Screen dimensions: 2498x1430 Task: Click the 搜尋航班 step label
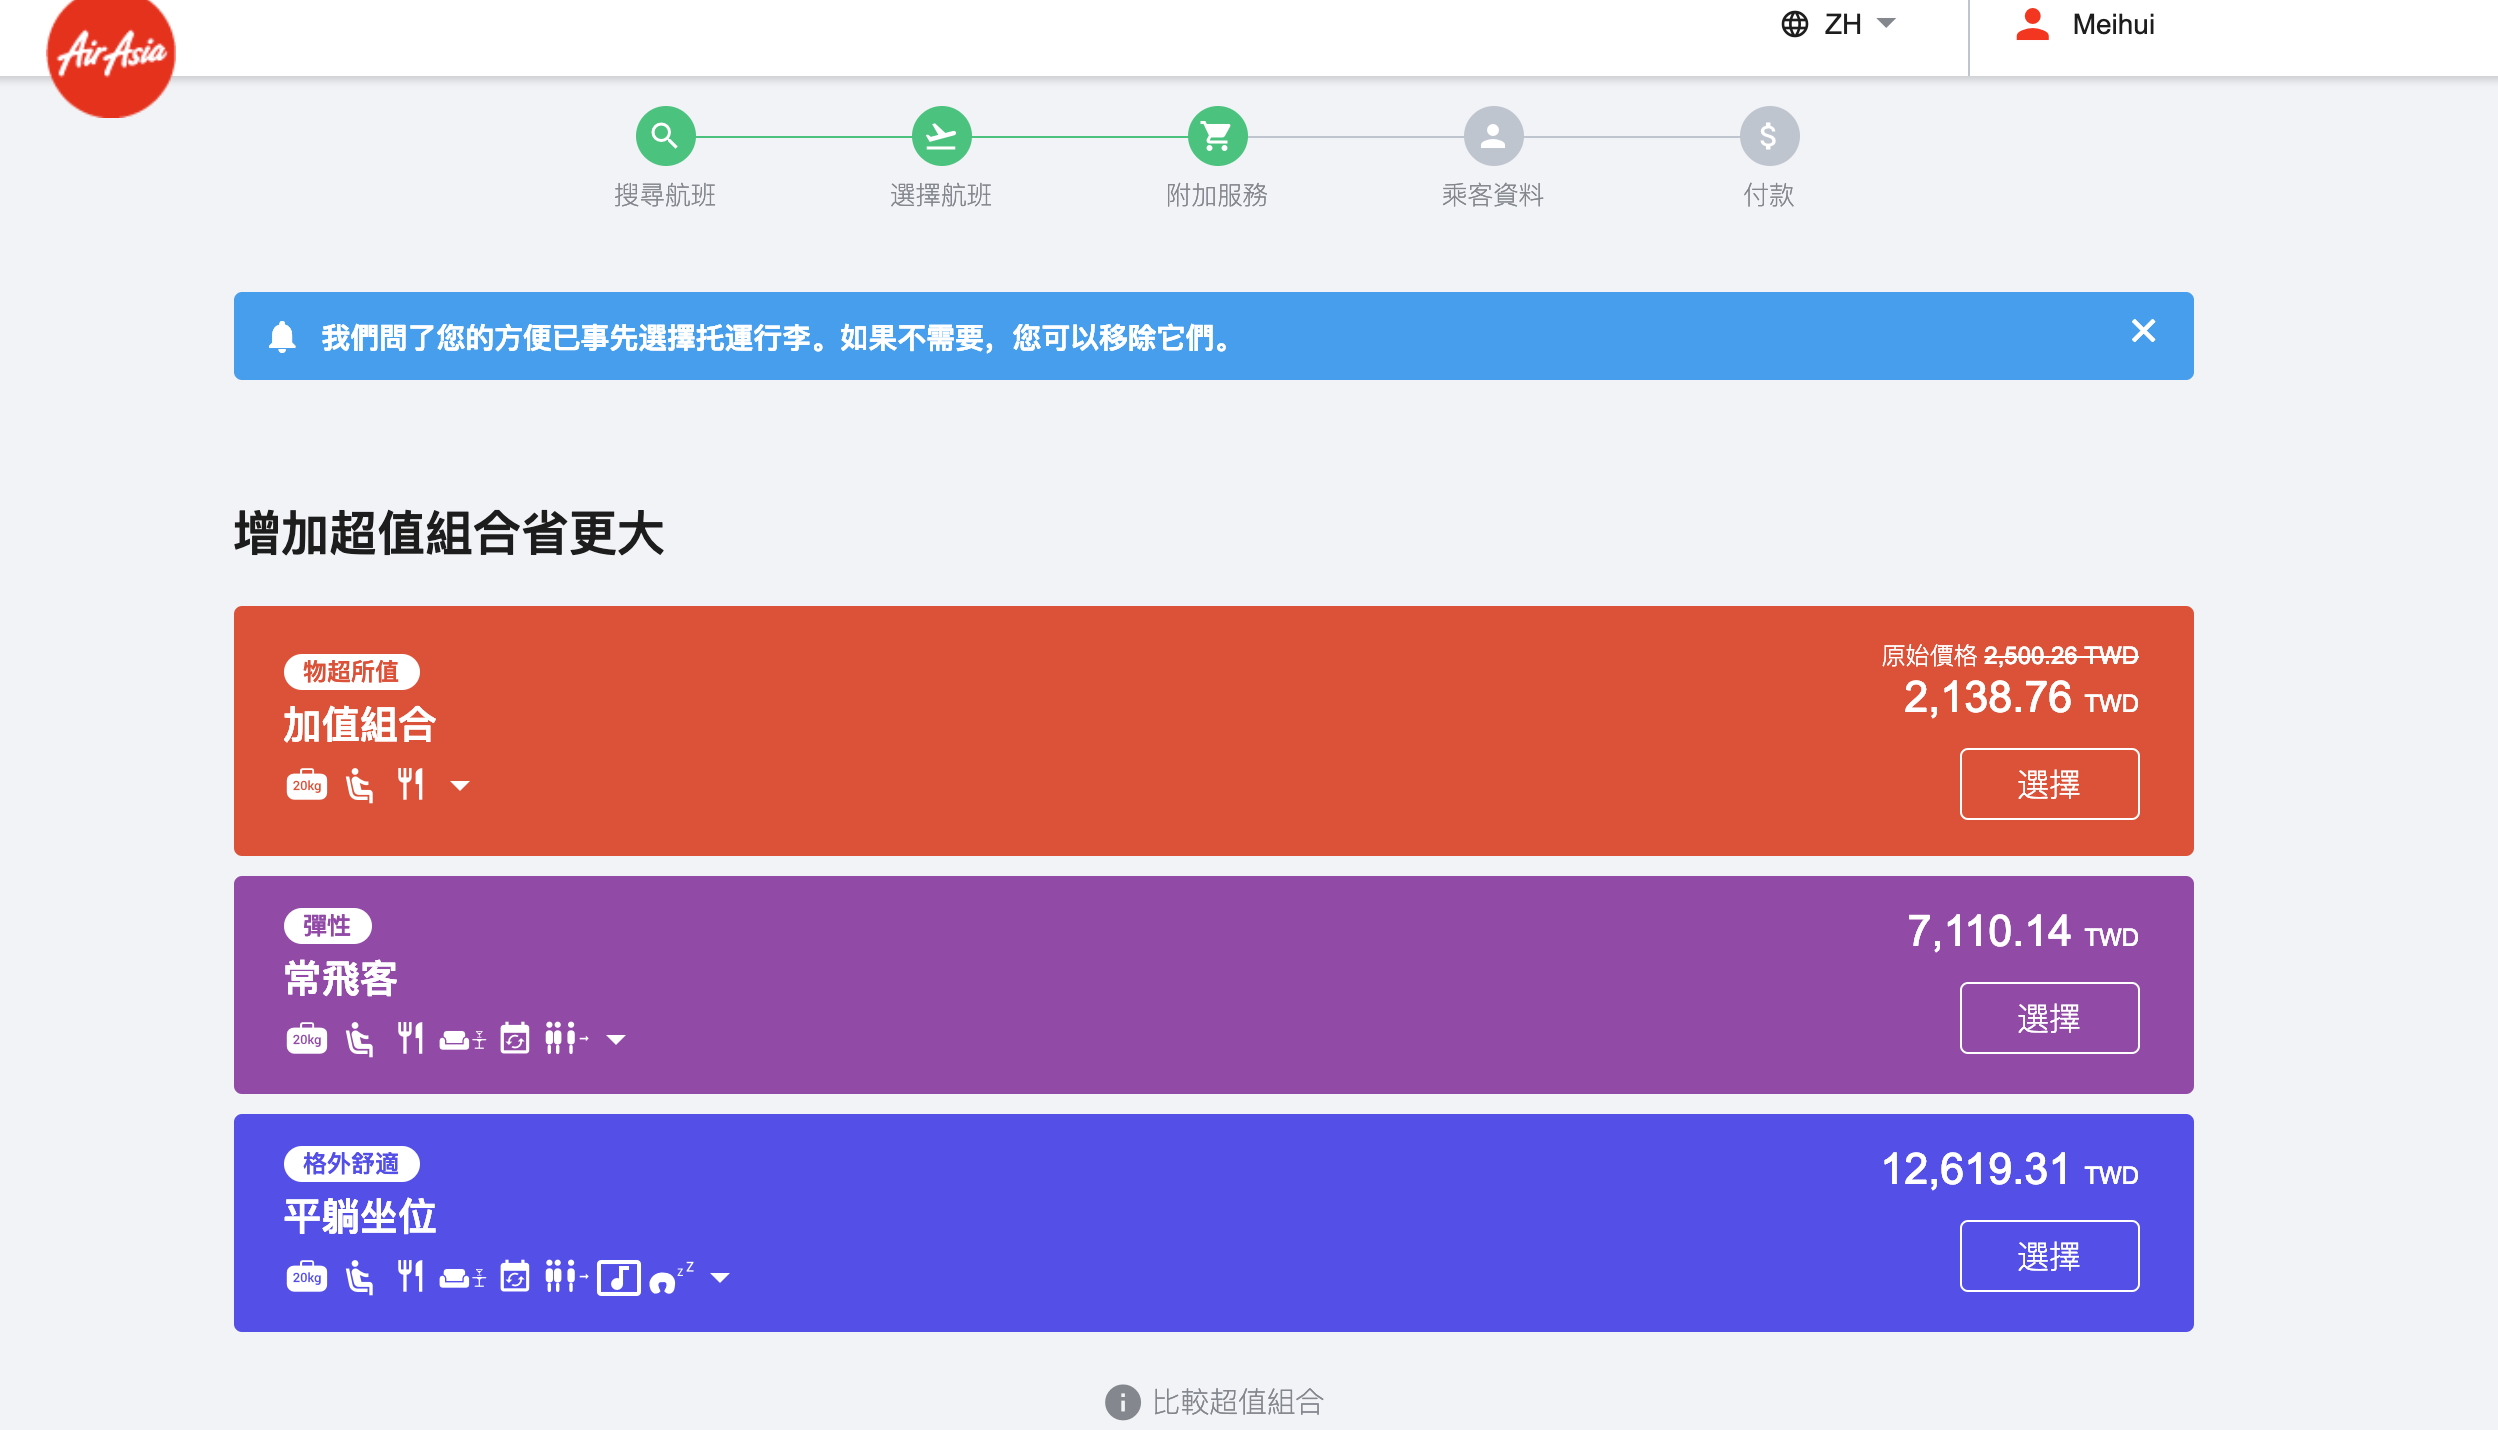[665, 195]
